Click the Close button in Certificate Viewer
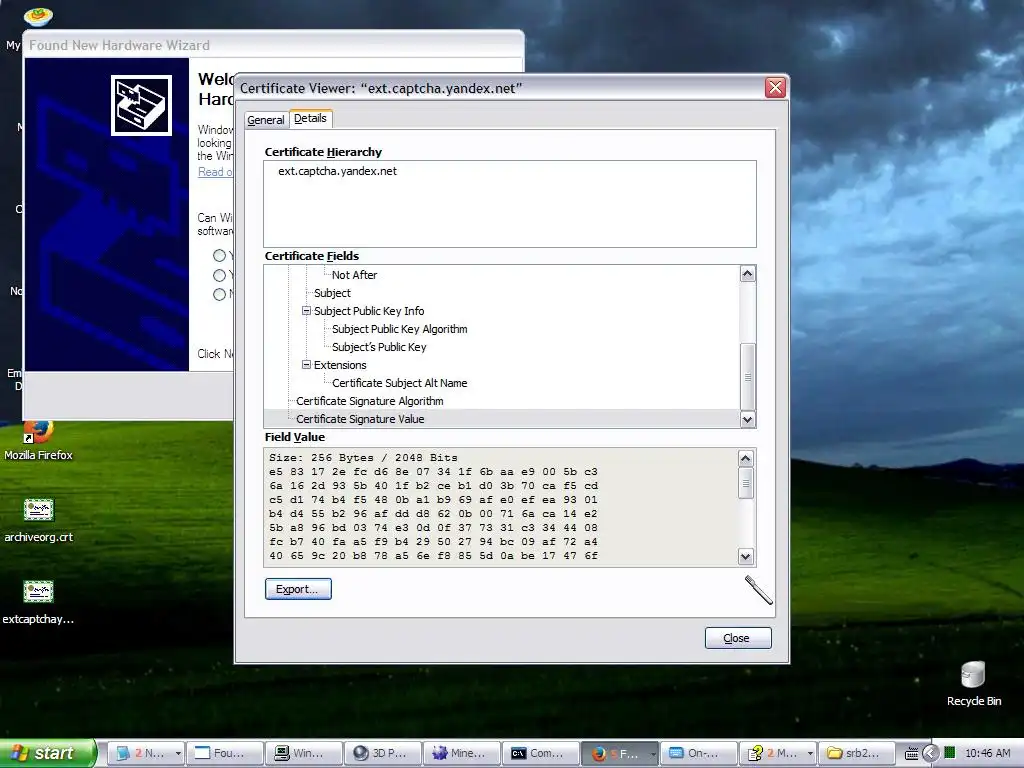This screenshot has width=1024, height=768. point(738,638)
